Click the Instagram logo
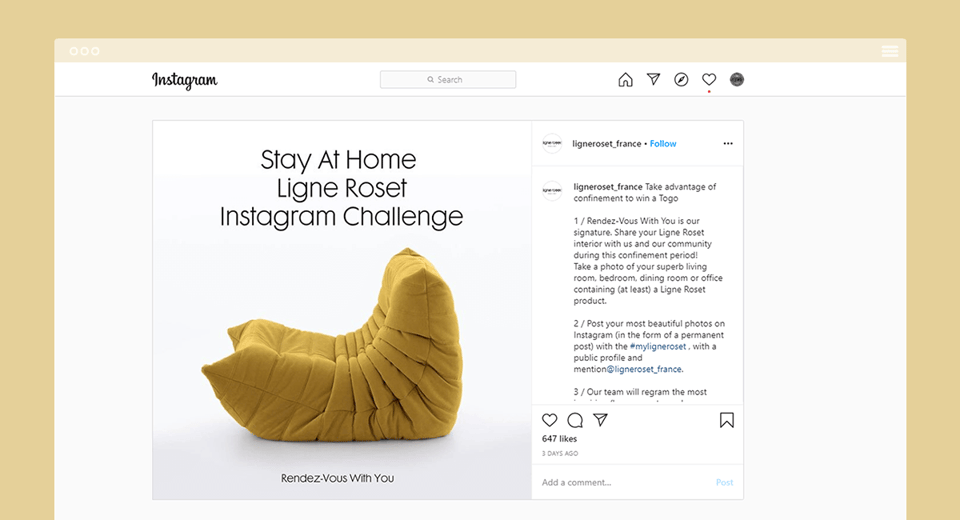Viewport: 960px width, 520px height. tap(184, 80)
